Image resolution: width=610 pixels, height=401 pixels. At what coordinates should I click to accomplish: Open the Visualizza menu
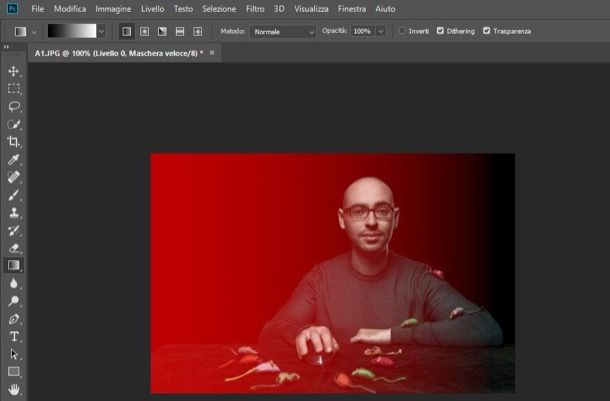(311, 9)
